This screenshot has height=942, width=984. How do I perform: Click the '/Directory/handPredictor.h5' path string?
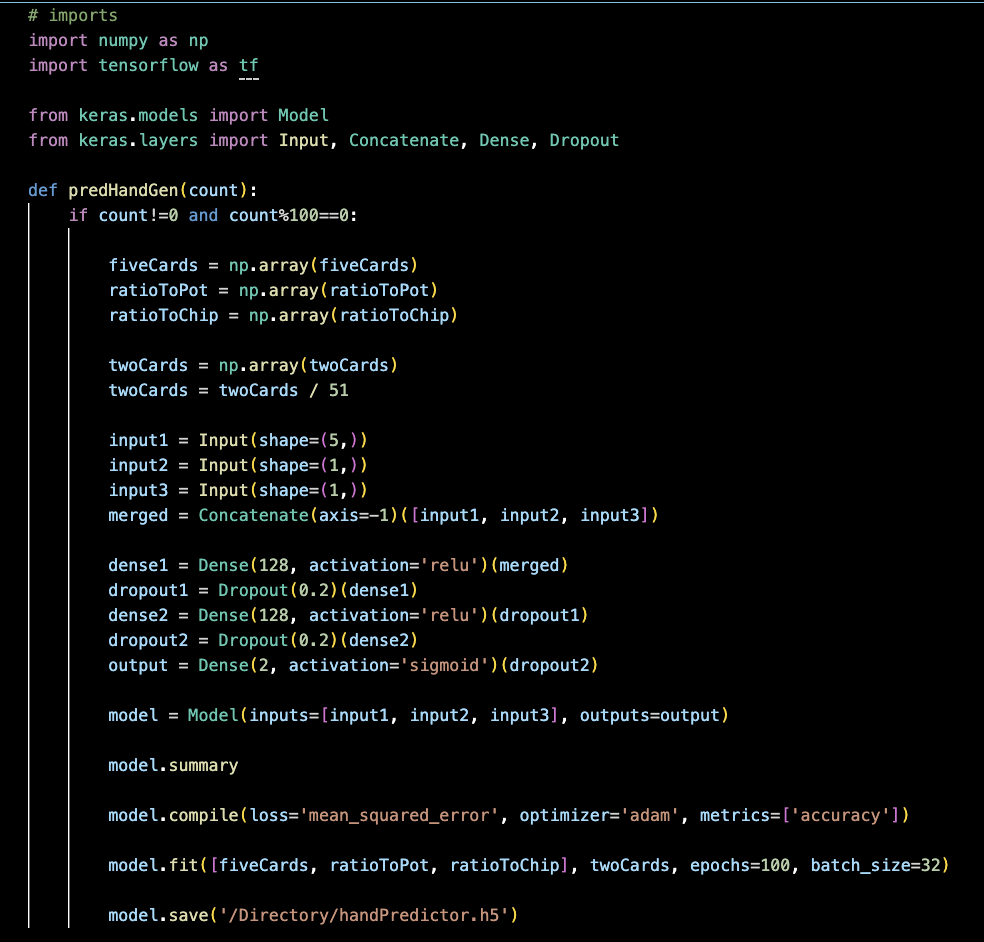363,916
